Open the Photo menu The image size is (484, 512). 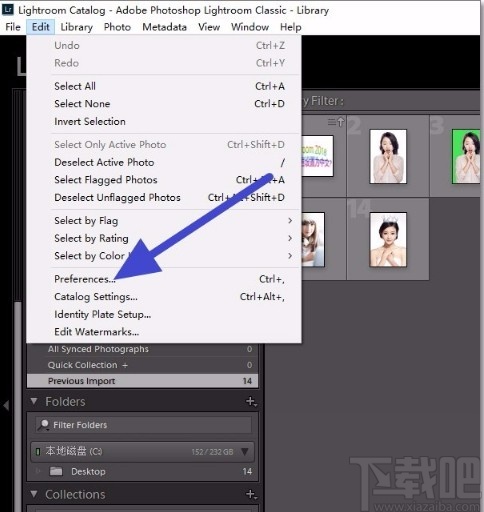click(117, 27)
